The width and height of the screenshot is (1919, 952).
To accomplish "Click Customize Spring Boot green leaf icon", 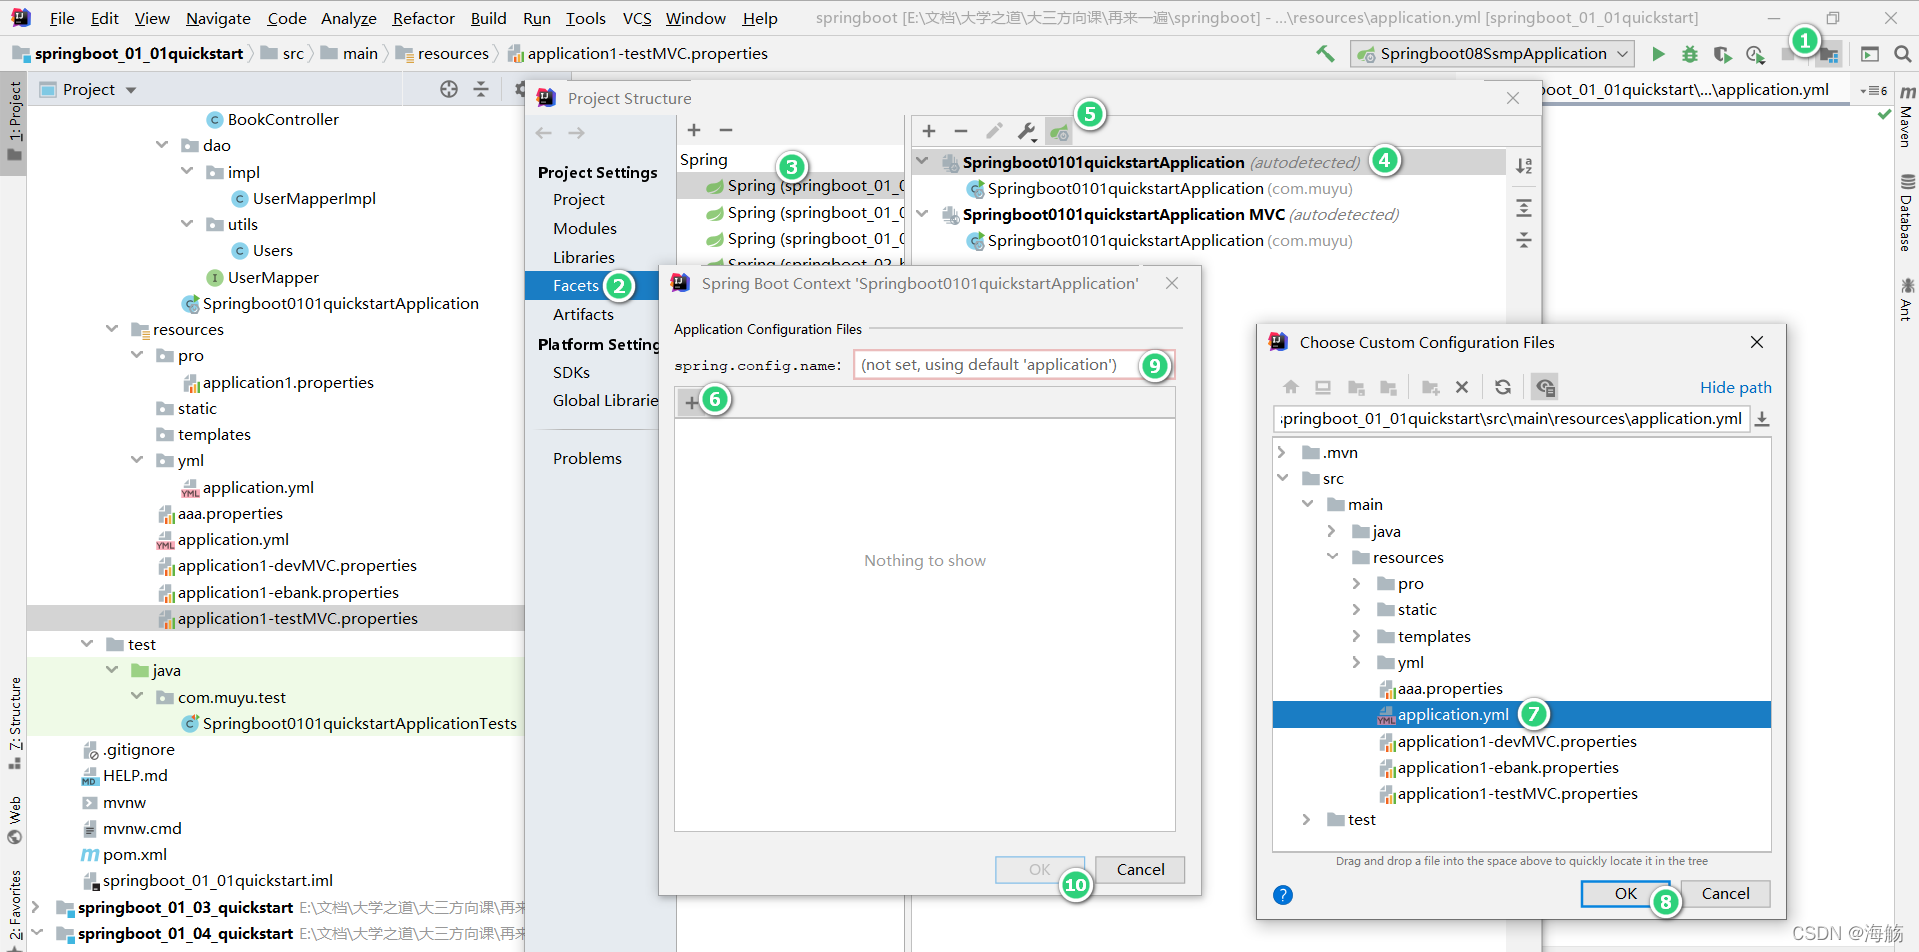I will 1058,131.
